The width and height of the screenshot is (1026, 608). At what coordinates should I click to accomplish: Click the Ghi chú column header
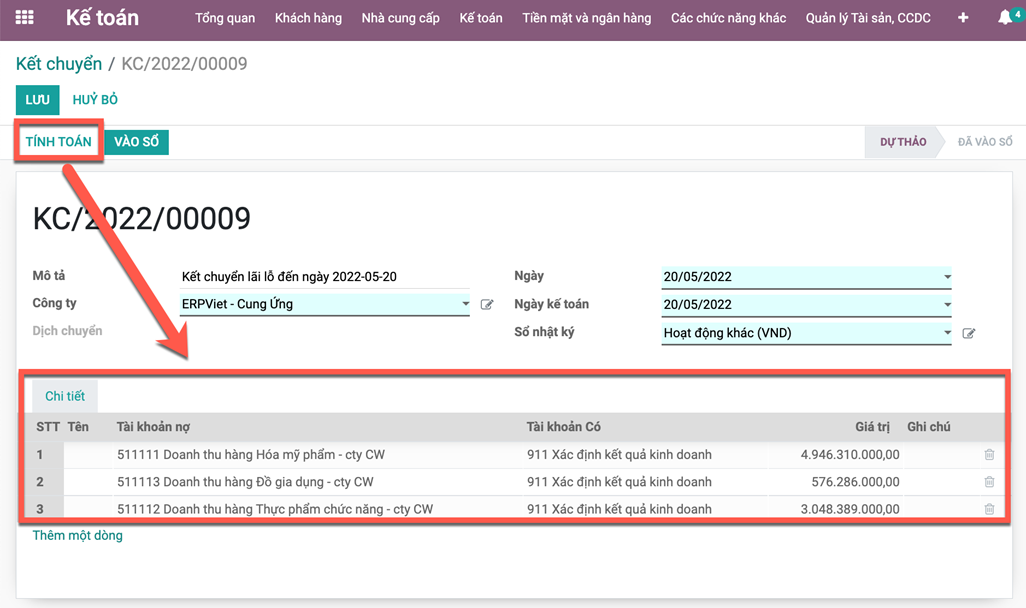pos(929,427)
